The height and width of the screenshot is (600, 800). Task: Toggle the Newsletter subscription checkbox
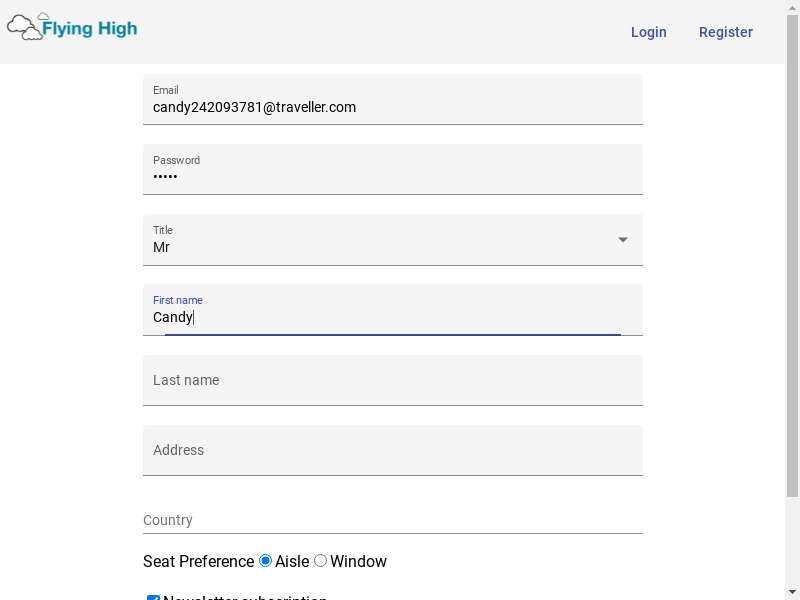pos(153,598)
